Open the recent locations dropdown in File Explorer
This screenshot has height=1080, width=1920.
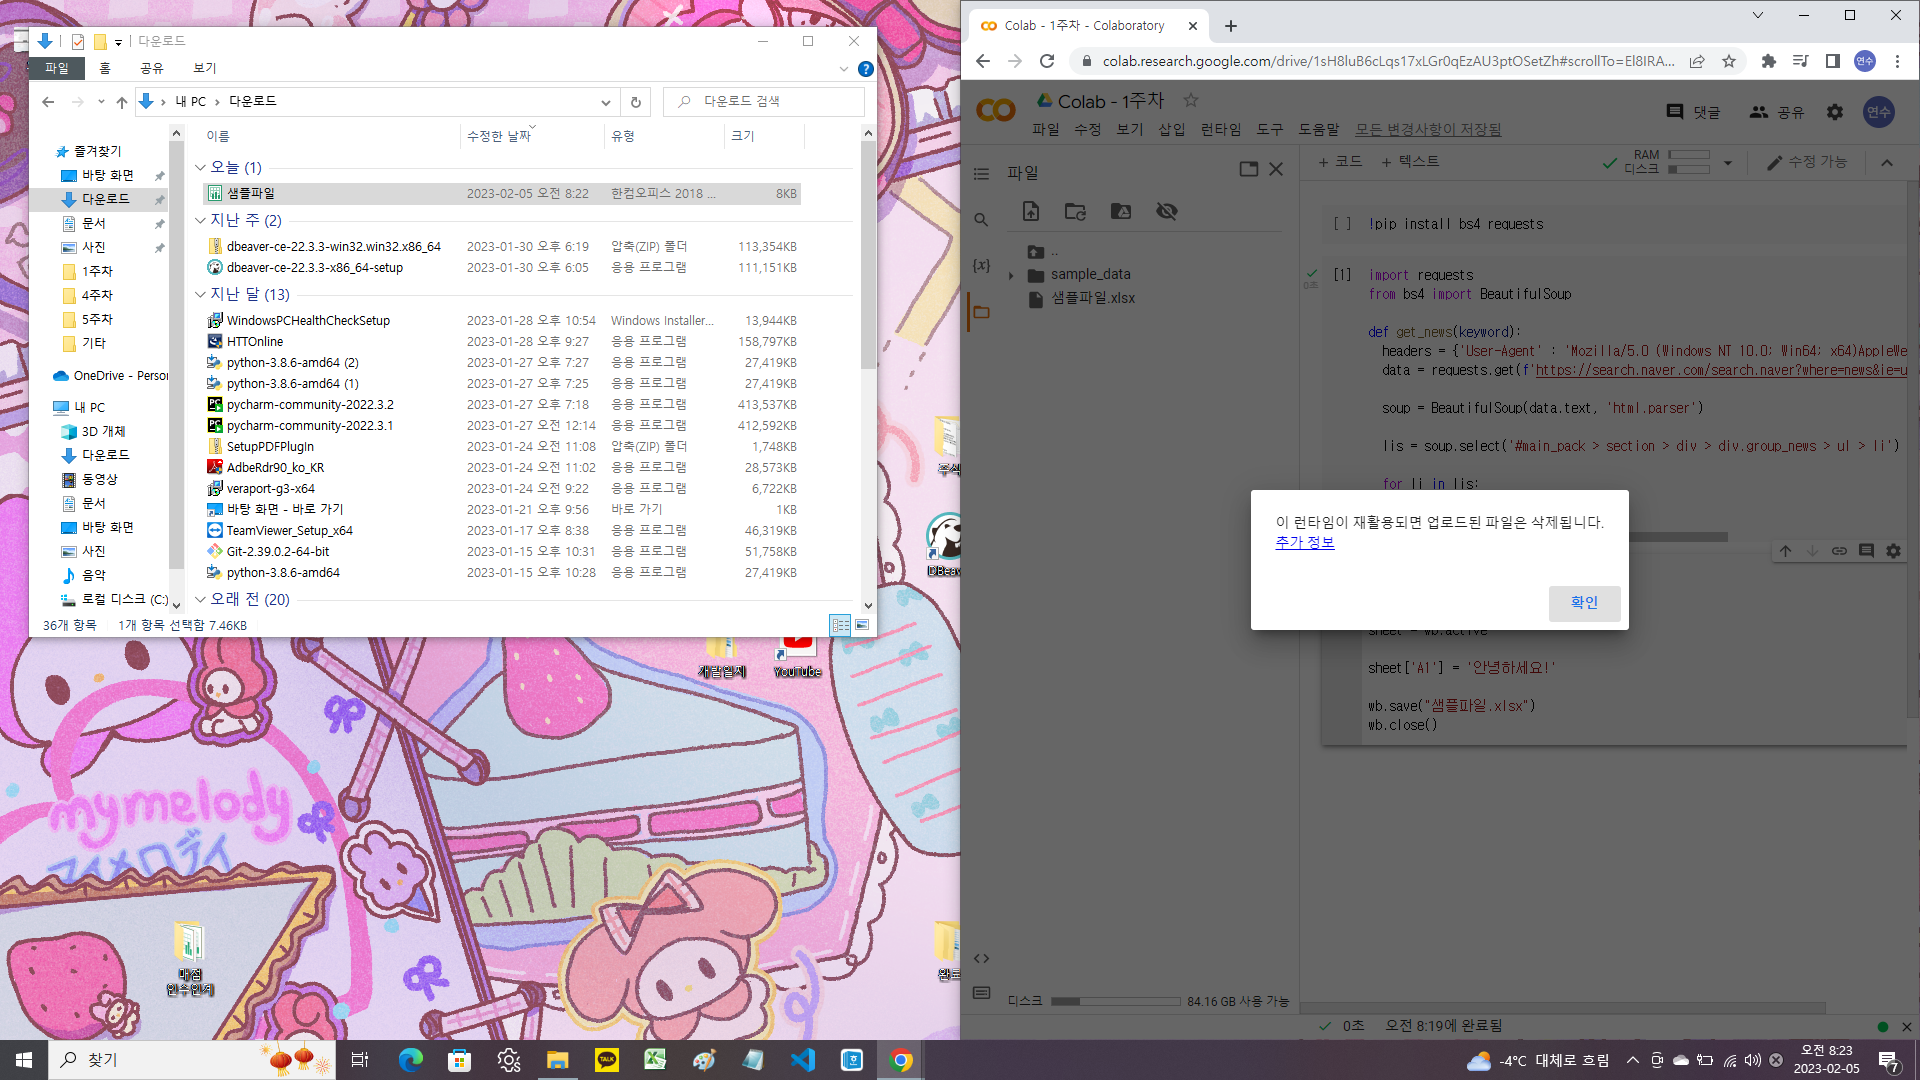(101, 102)
